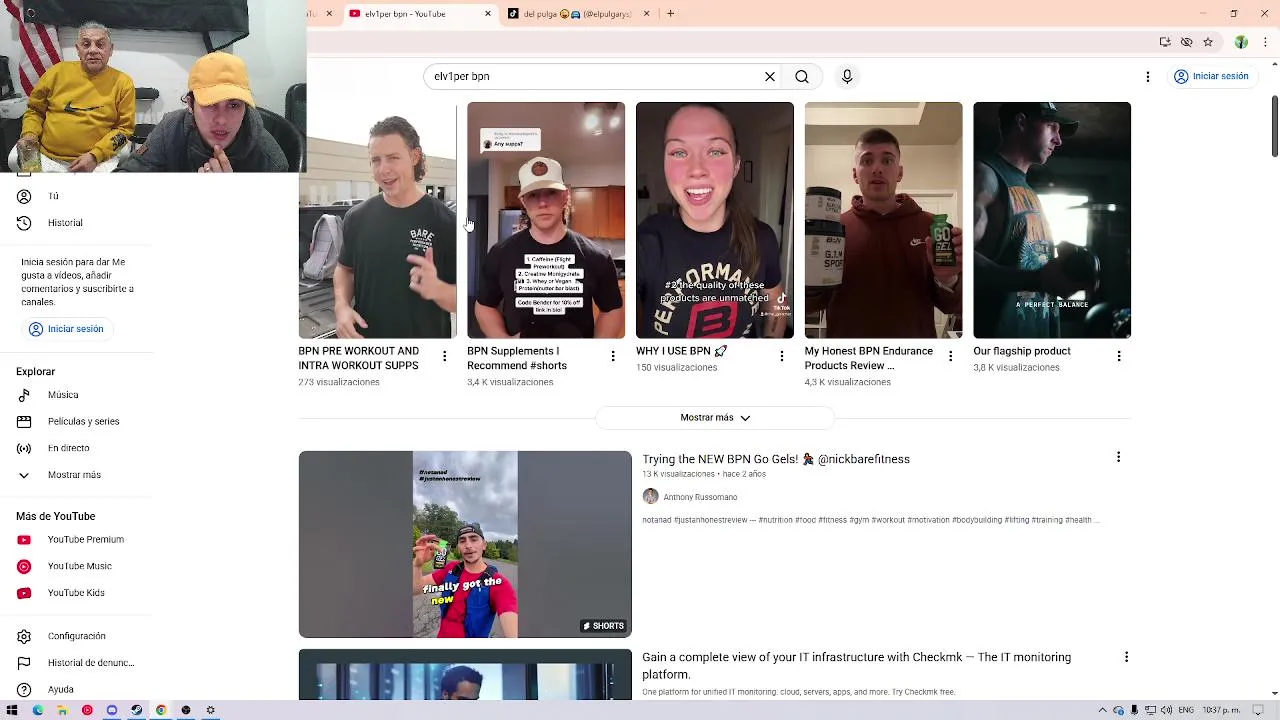Click the install app icon in address bar
1280x720 pixels.
click(1165, 42)
